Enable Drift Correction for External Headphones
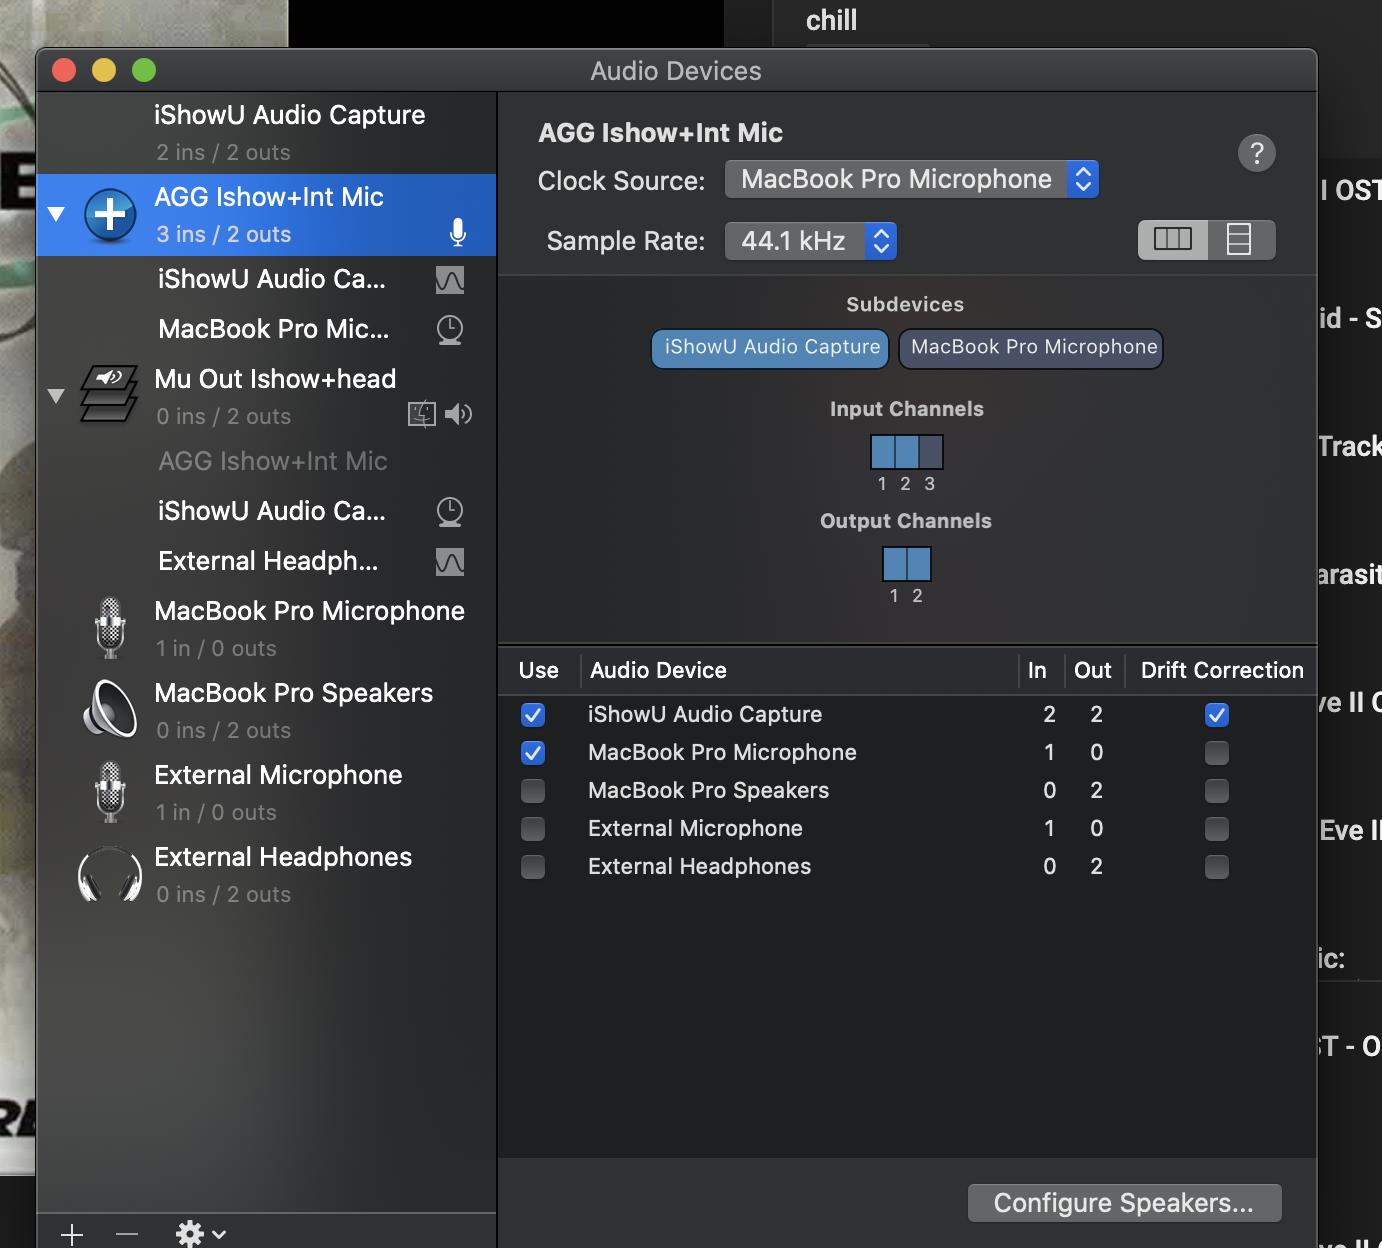Viewport: 1382px width, 1248px height. pyautogui.click(x=1217, y=867)
